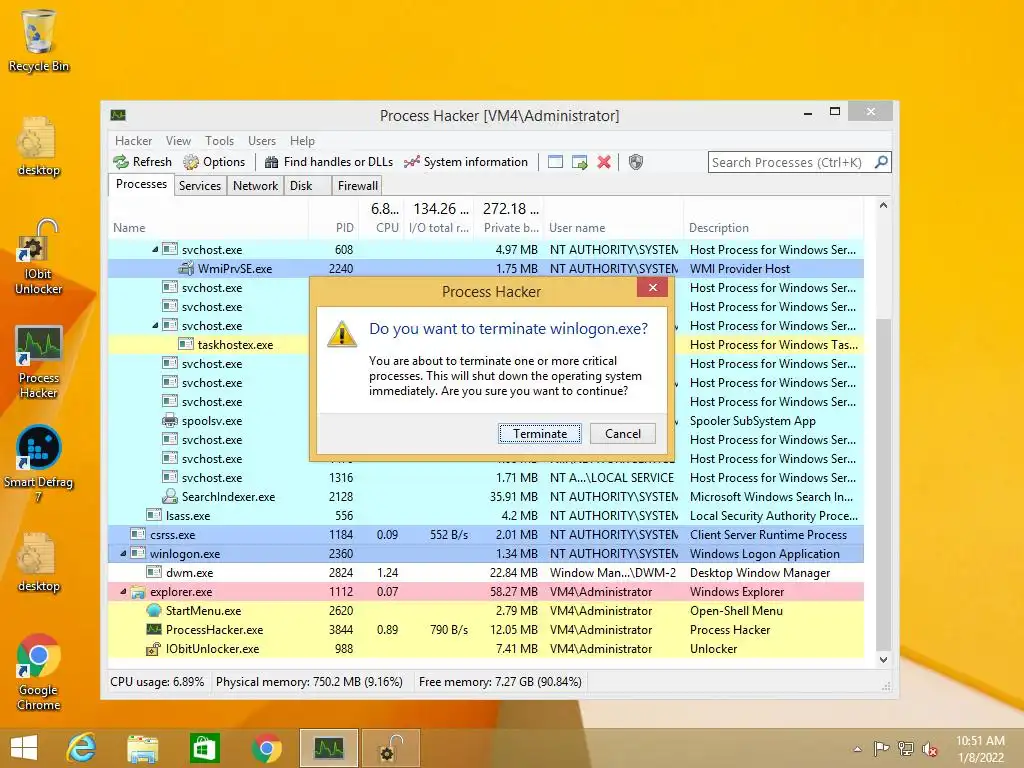This screenshot has width=1024, height=768.
Task: Click the Action Center flag tray icon
Action: 881,749
